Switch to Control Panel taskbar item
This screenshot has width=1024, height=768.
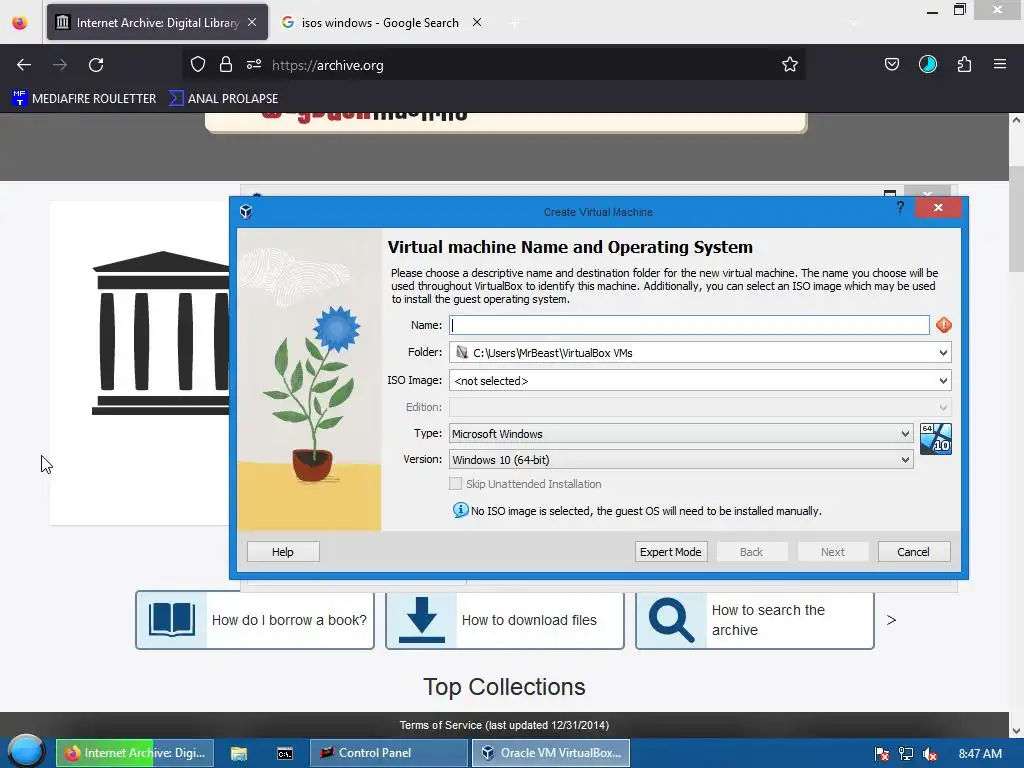[389, 753]
